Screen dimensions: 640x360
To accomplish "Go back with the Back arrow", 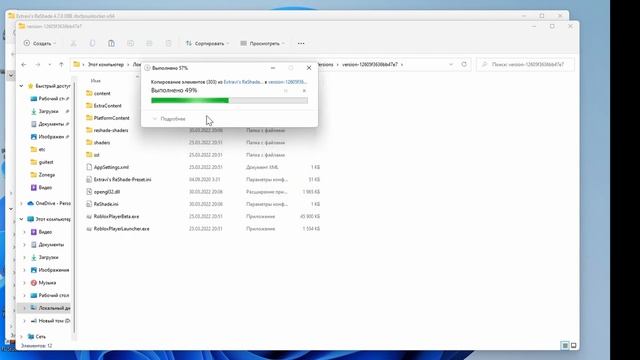I will pyautogui.click(x=24, y=64).
